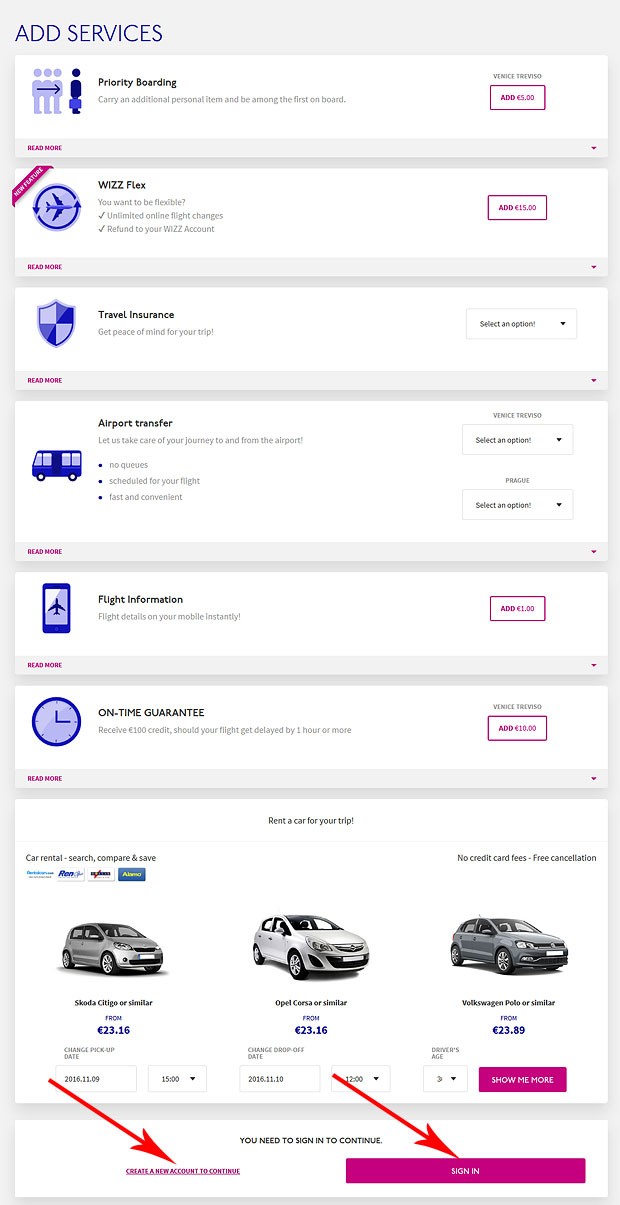The width and height of the screenshot is (620, 1205).
Task: Click the Travel Insurance shield icon
Action: click(56, 323)
